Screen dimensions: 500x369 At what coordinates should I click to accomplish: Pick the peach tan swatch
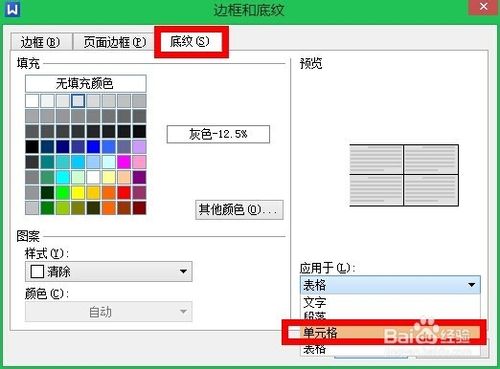(x=124, y=177)
